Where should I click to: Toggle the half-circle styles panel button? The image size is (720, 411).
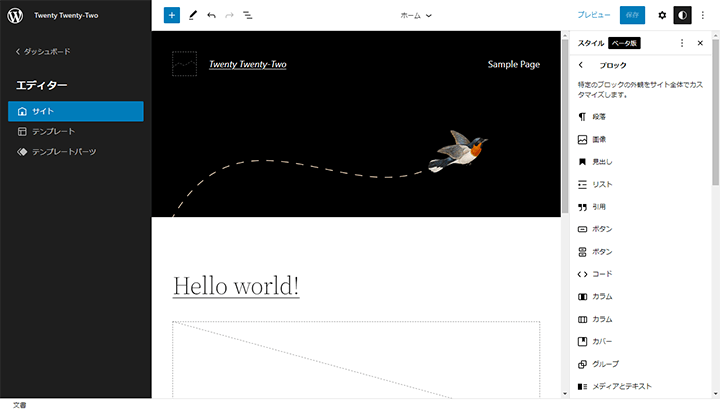tap(683, 16)
